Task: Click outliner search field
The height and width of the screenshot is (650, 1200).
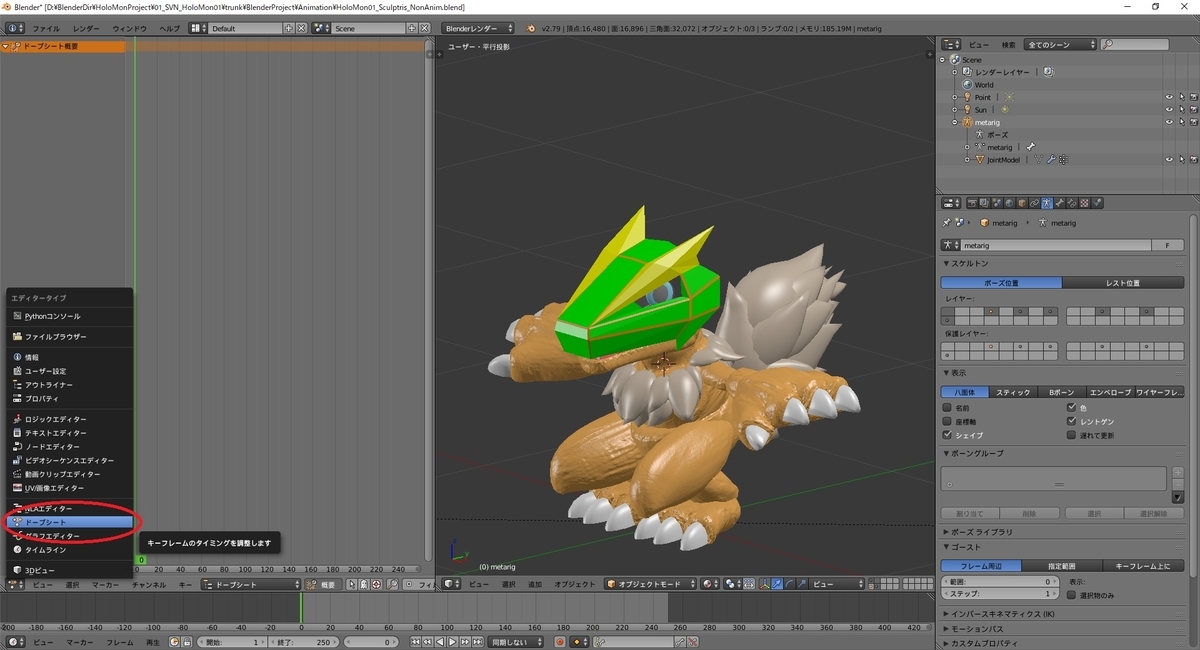Action: 1134,45
